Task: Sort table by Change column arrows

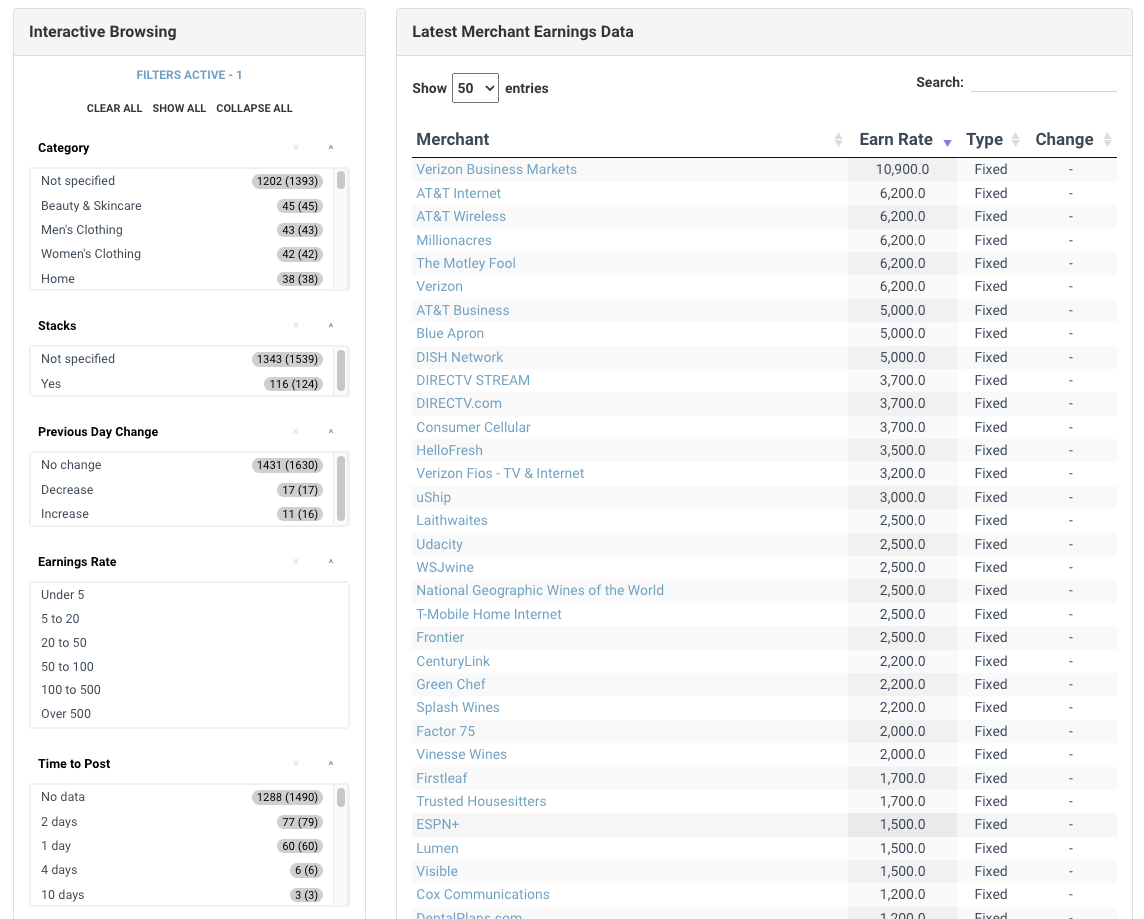Action: click(1107, 140)
